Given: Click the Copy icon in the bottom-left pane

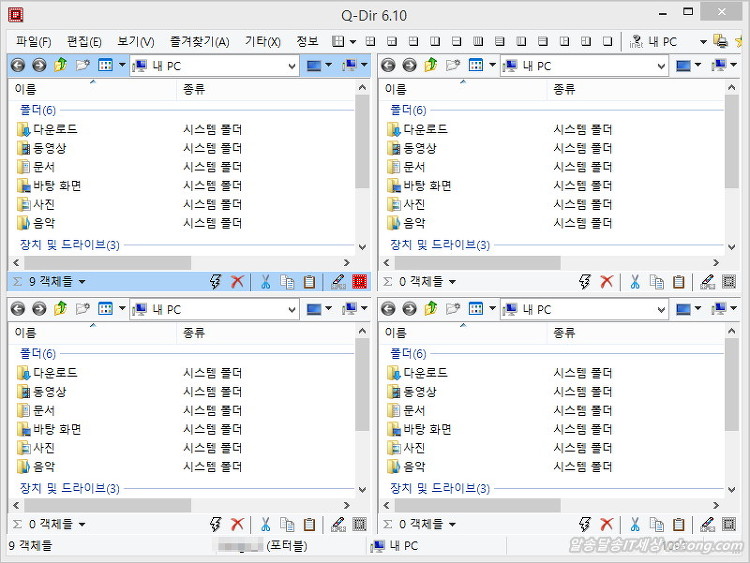Looking at the screenshot, I should 288,524.
